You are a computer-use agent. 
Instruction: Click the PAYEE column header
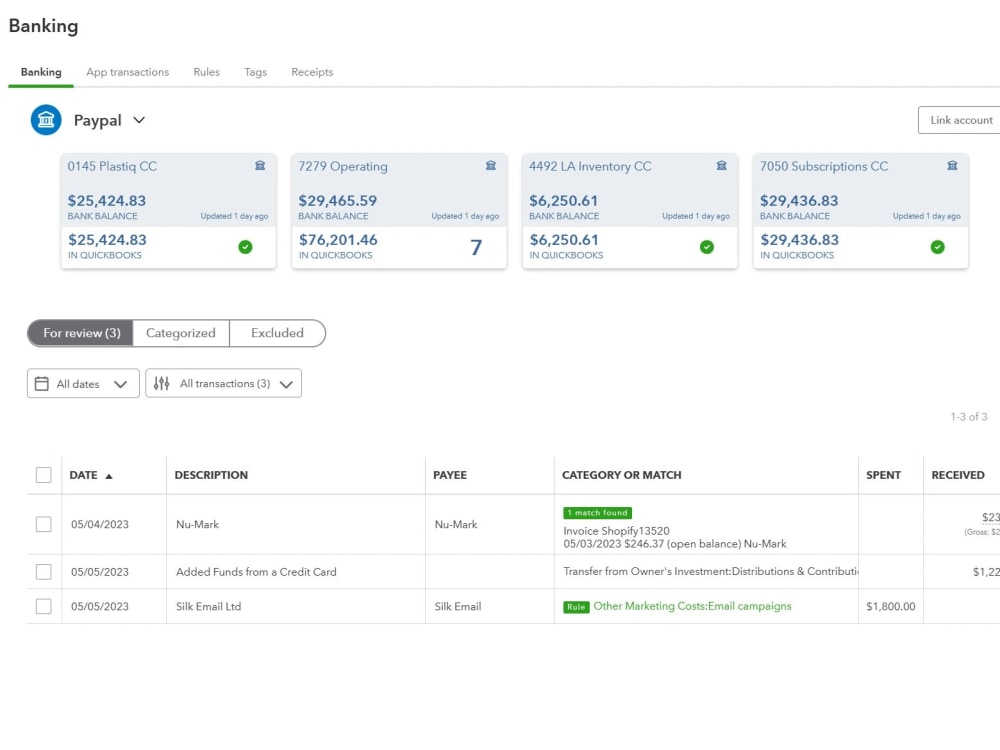(x=450, y=475)
